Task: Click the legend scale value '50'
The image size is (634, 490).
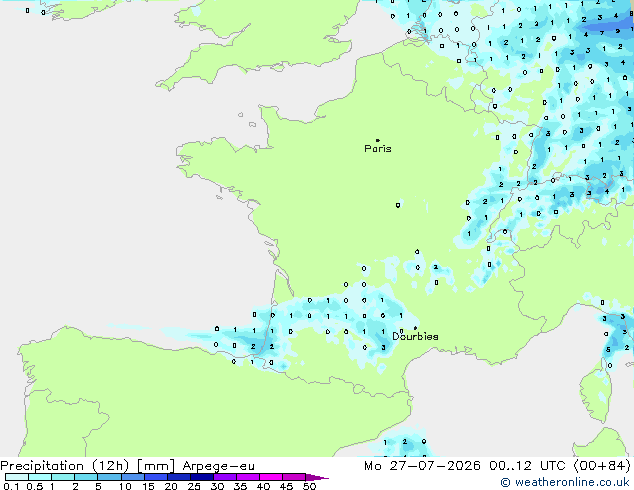Action: 309,486
